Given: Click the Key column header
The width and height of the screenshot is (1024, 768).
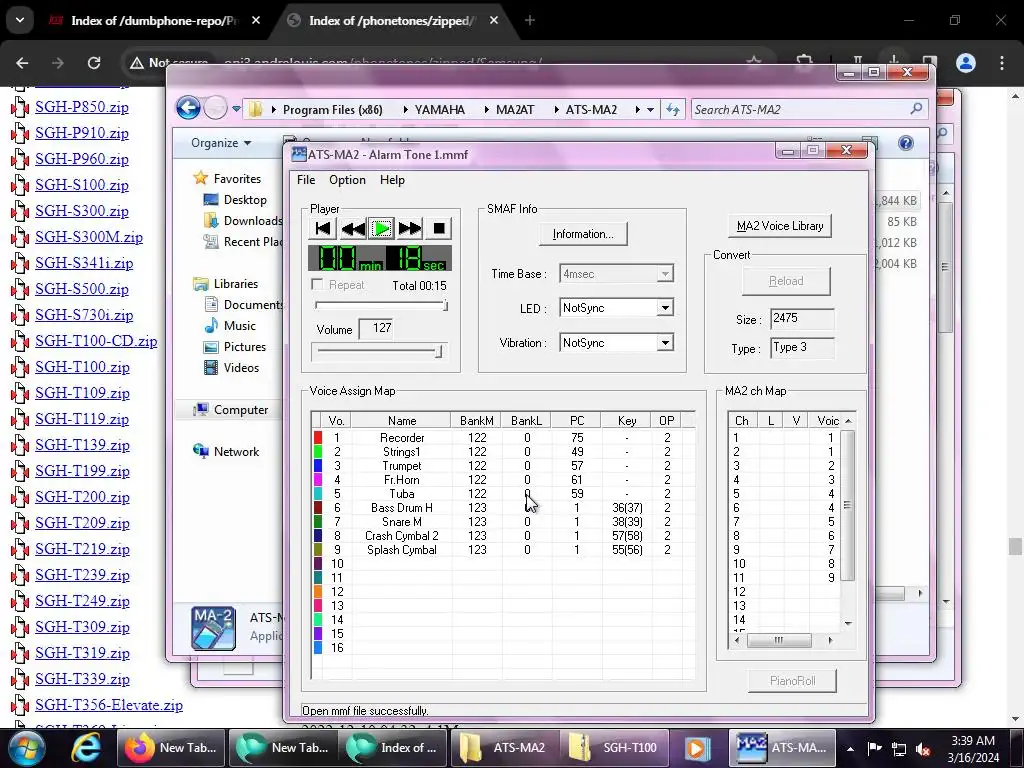Looking at the screenshot, I should tap(627, 421).
